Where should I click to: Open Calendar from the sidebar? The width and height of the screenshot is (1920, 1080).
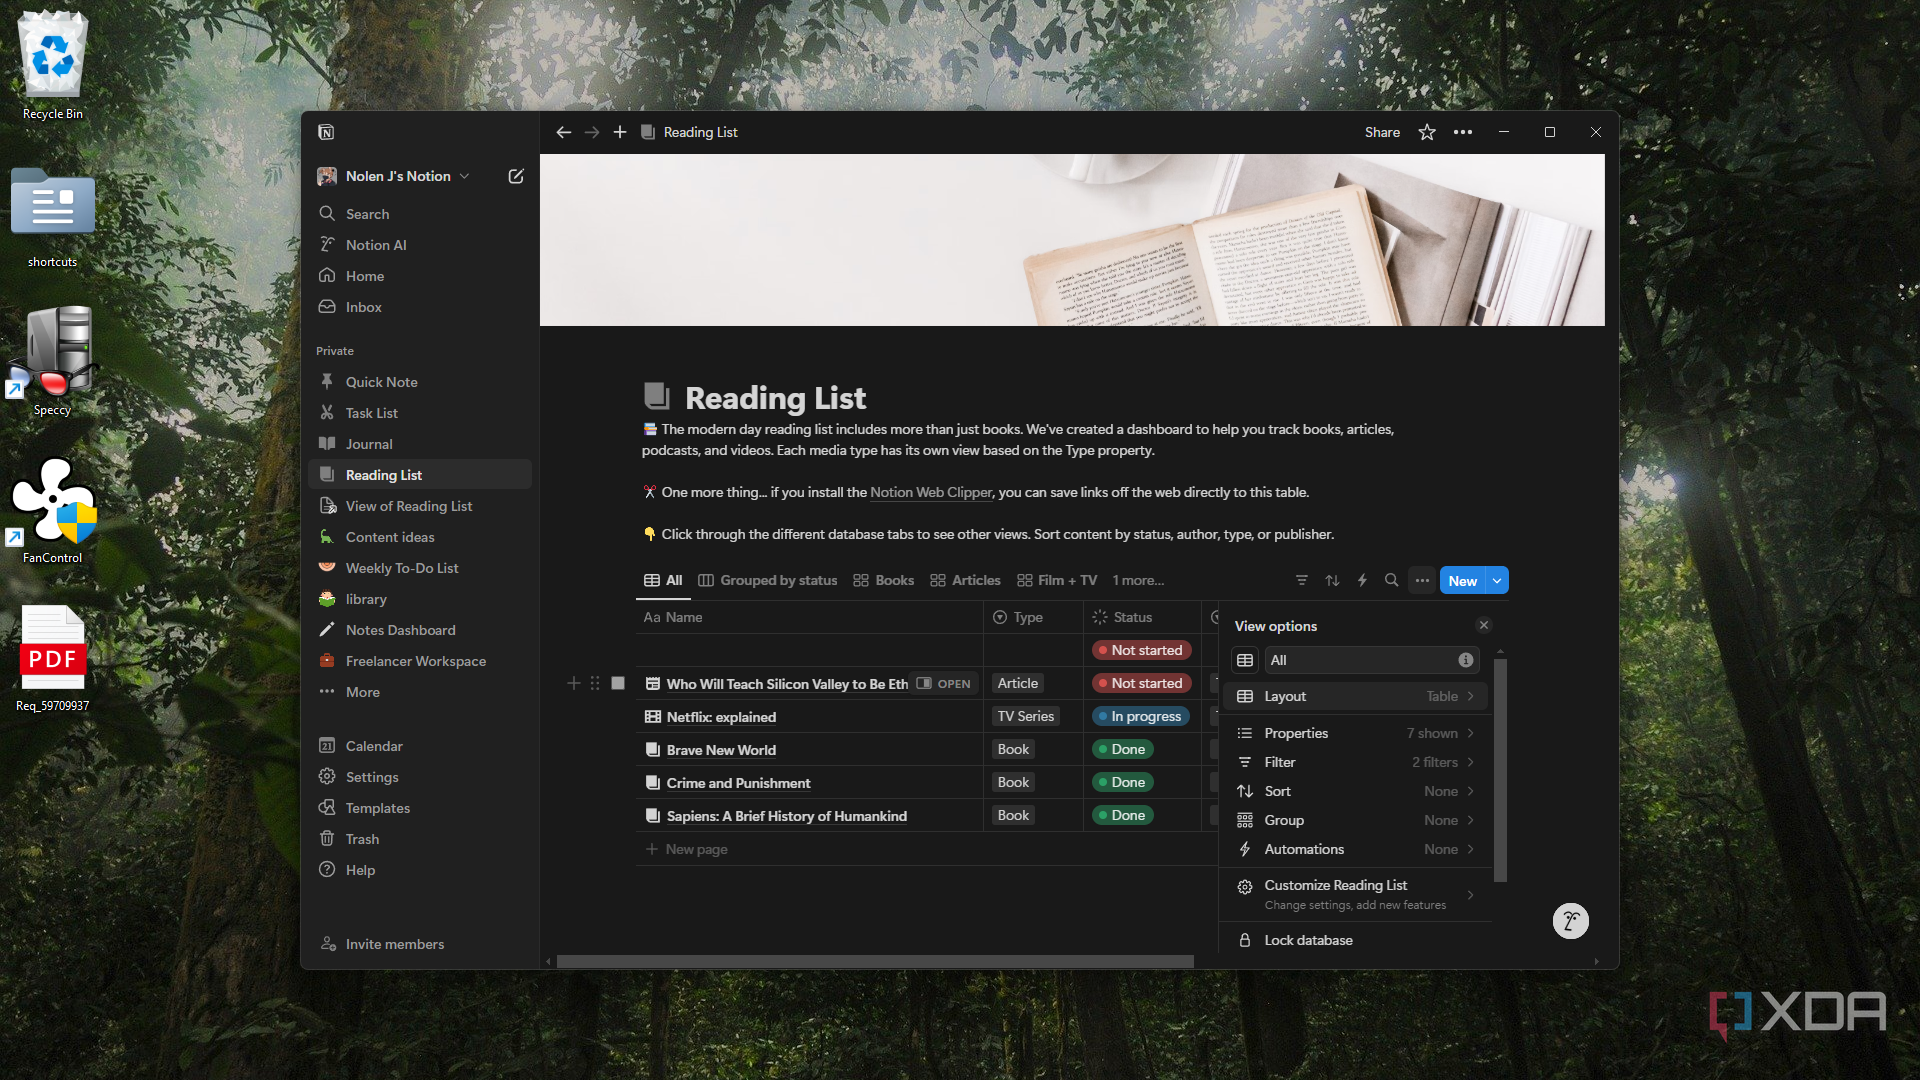point(420,746)
